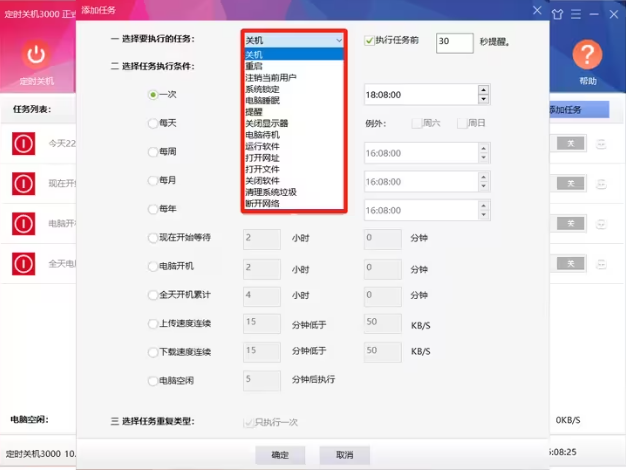
Task: Choose 打开网址 from the dropdown list
Action: coord(294,158)
